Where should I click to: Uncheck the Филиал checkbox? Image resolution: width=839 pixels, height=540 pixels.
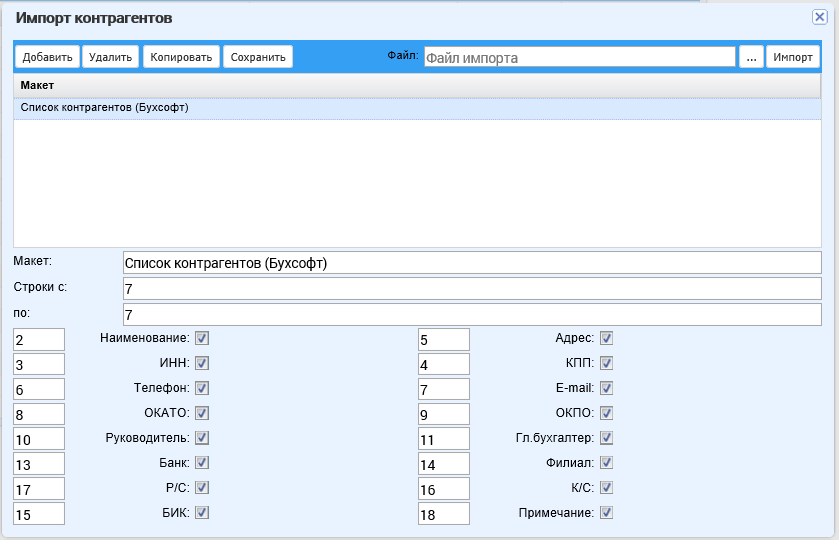(x=606, y=462)
